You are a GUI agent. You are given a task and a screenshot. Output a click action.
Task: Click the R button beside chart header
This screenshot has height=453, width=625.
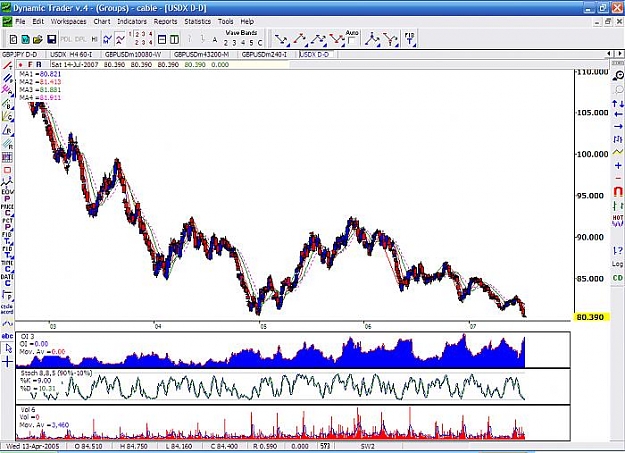click(x=39, y=65)
